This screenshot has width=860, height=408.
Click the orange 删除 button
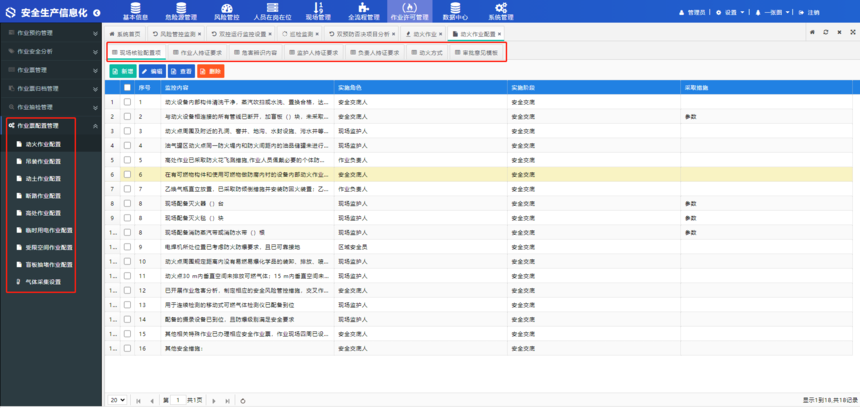(x=211, y=72)
